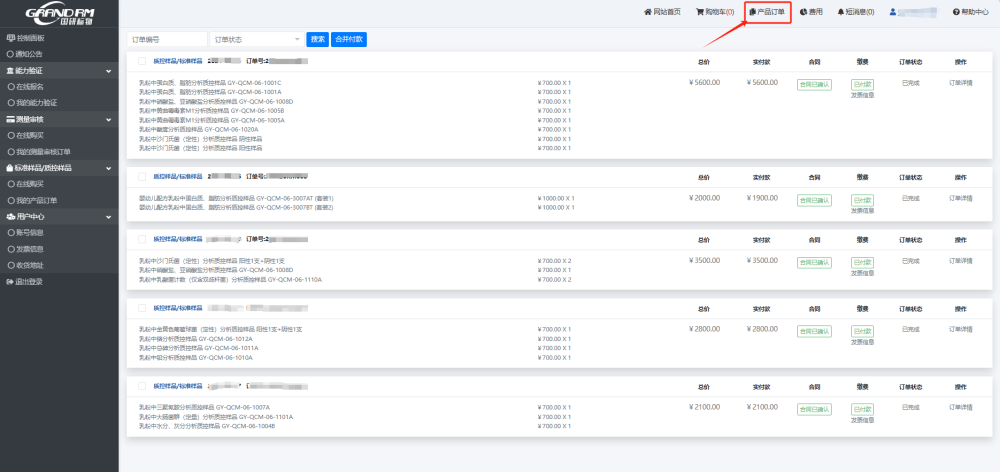Click the user avatar icon in top bar
This screenshot has height=472, width=1000.
point(893,12)
